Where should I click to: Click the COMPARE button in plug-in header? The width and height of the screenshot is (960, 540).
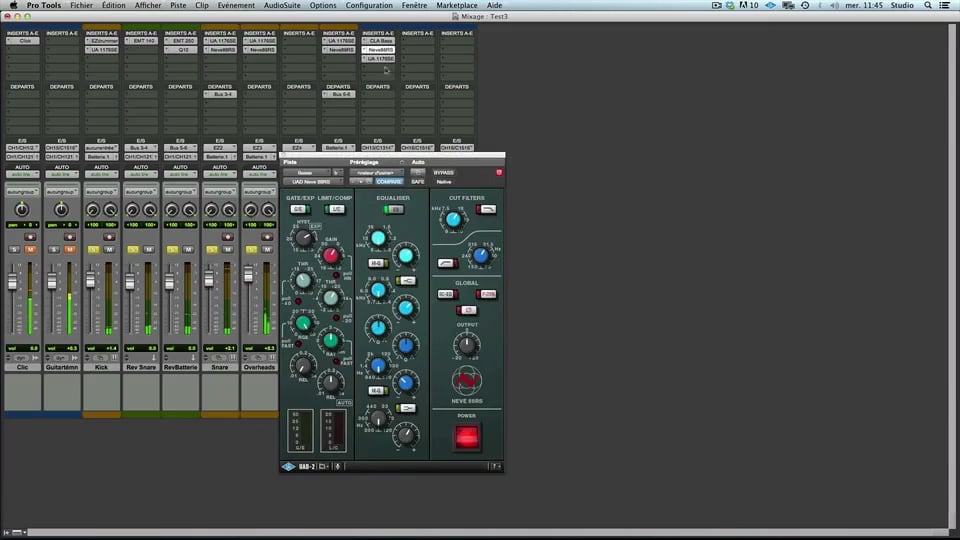(389, 182)
